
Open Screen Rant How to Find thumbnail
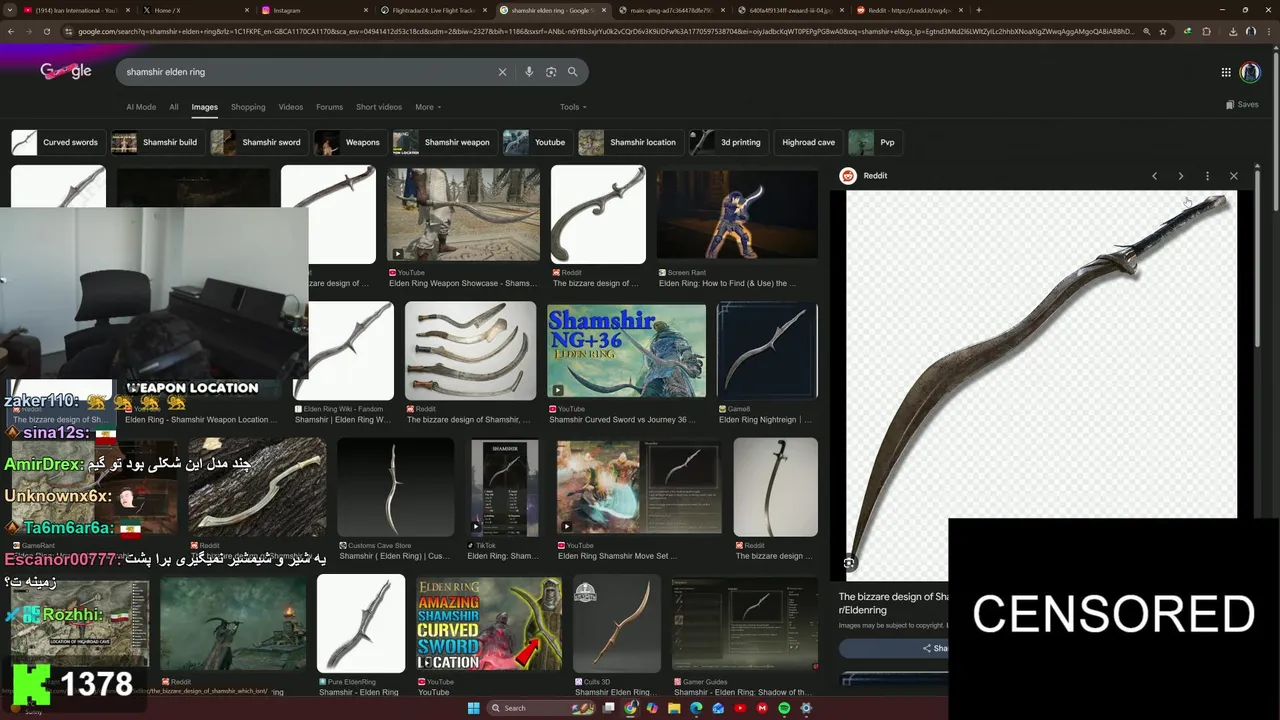pos(737,215)
